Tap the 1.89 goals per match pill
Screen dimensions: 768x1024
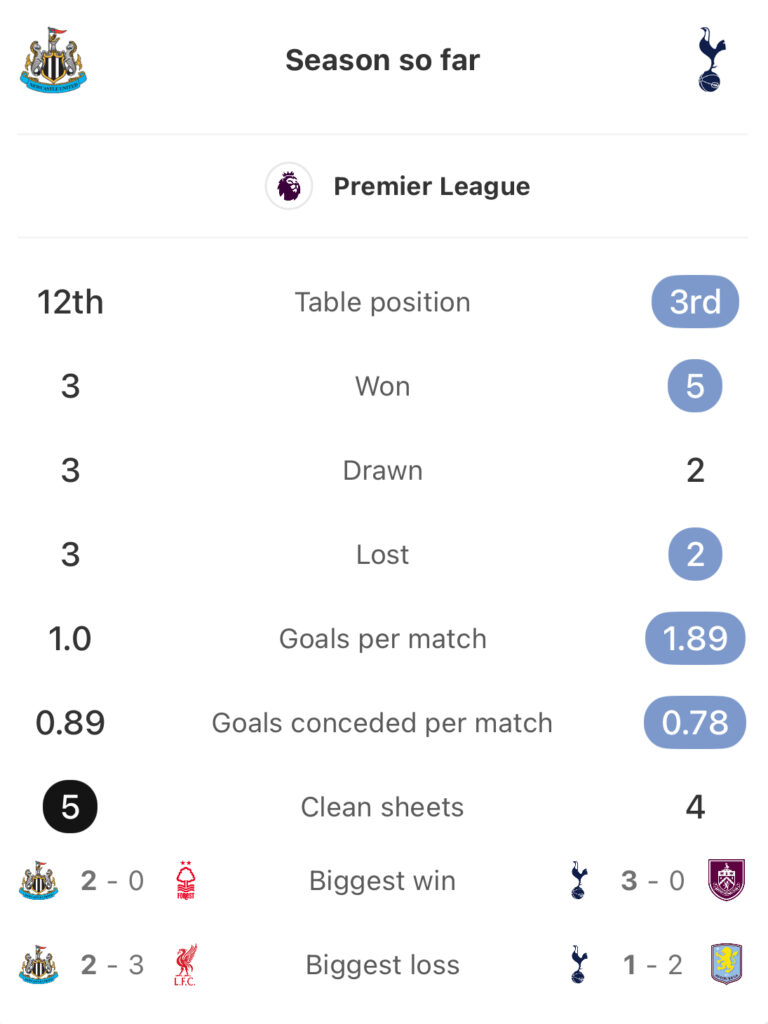(x=695, y=638)
